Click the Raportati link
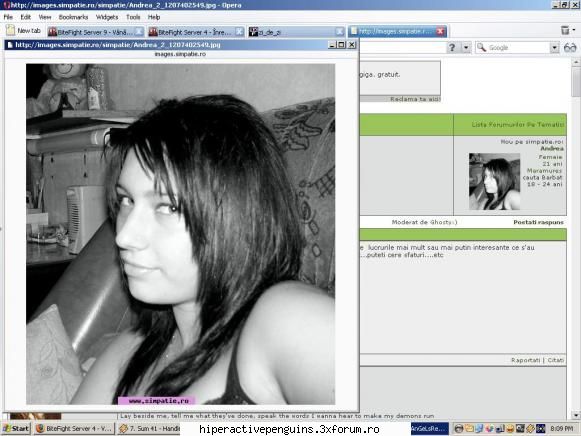 click(525, 360)
